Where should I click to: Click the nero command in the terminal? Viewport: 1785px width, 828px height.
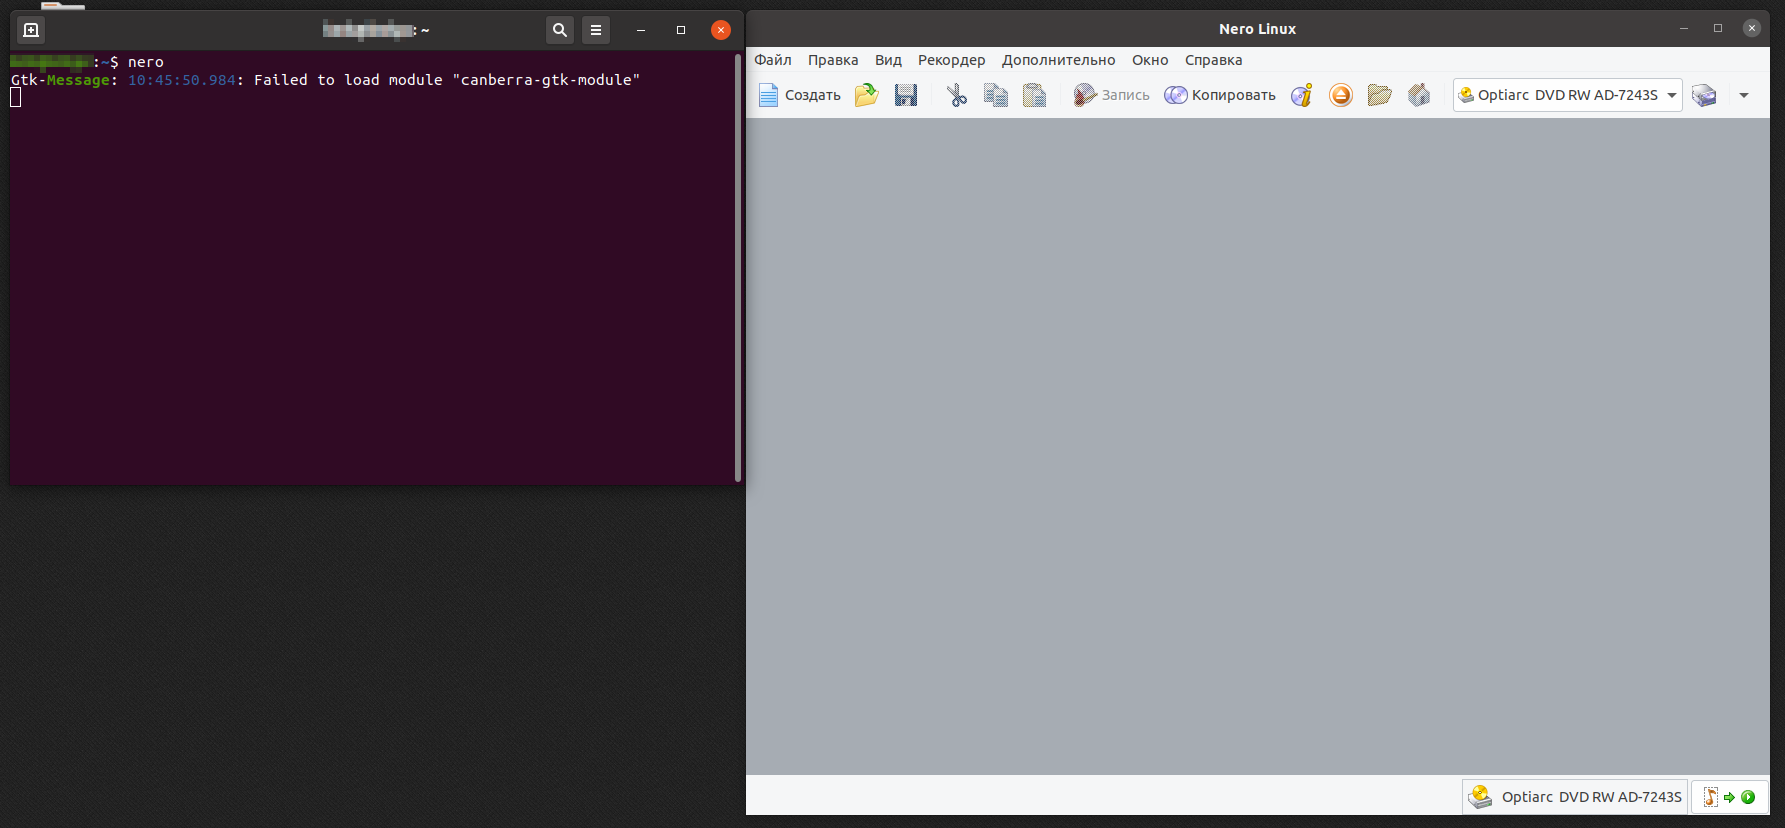point(146,62)
